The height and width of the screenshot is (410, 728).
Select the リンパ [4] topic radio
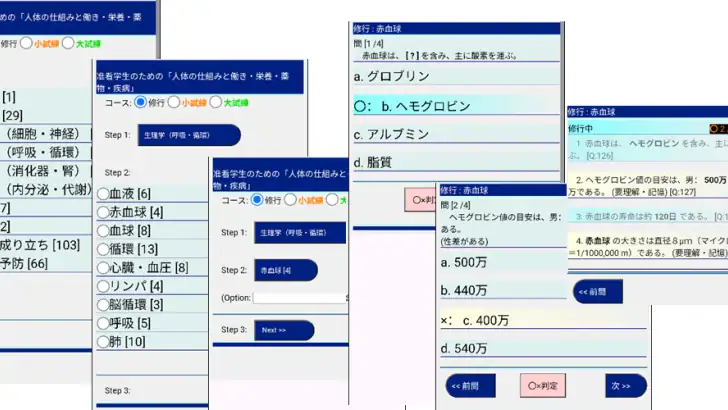pos(103,286)
